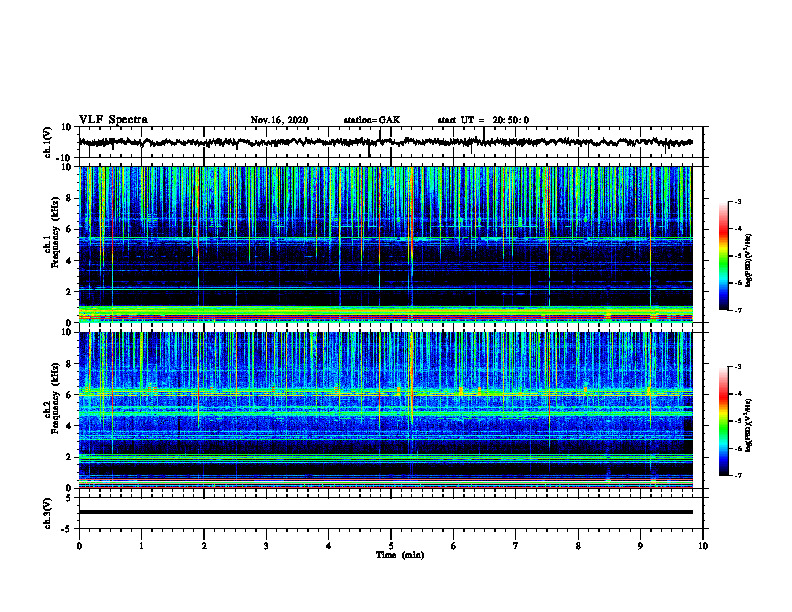Click the time-axis tick label "6"

pos(454,546)
